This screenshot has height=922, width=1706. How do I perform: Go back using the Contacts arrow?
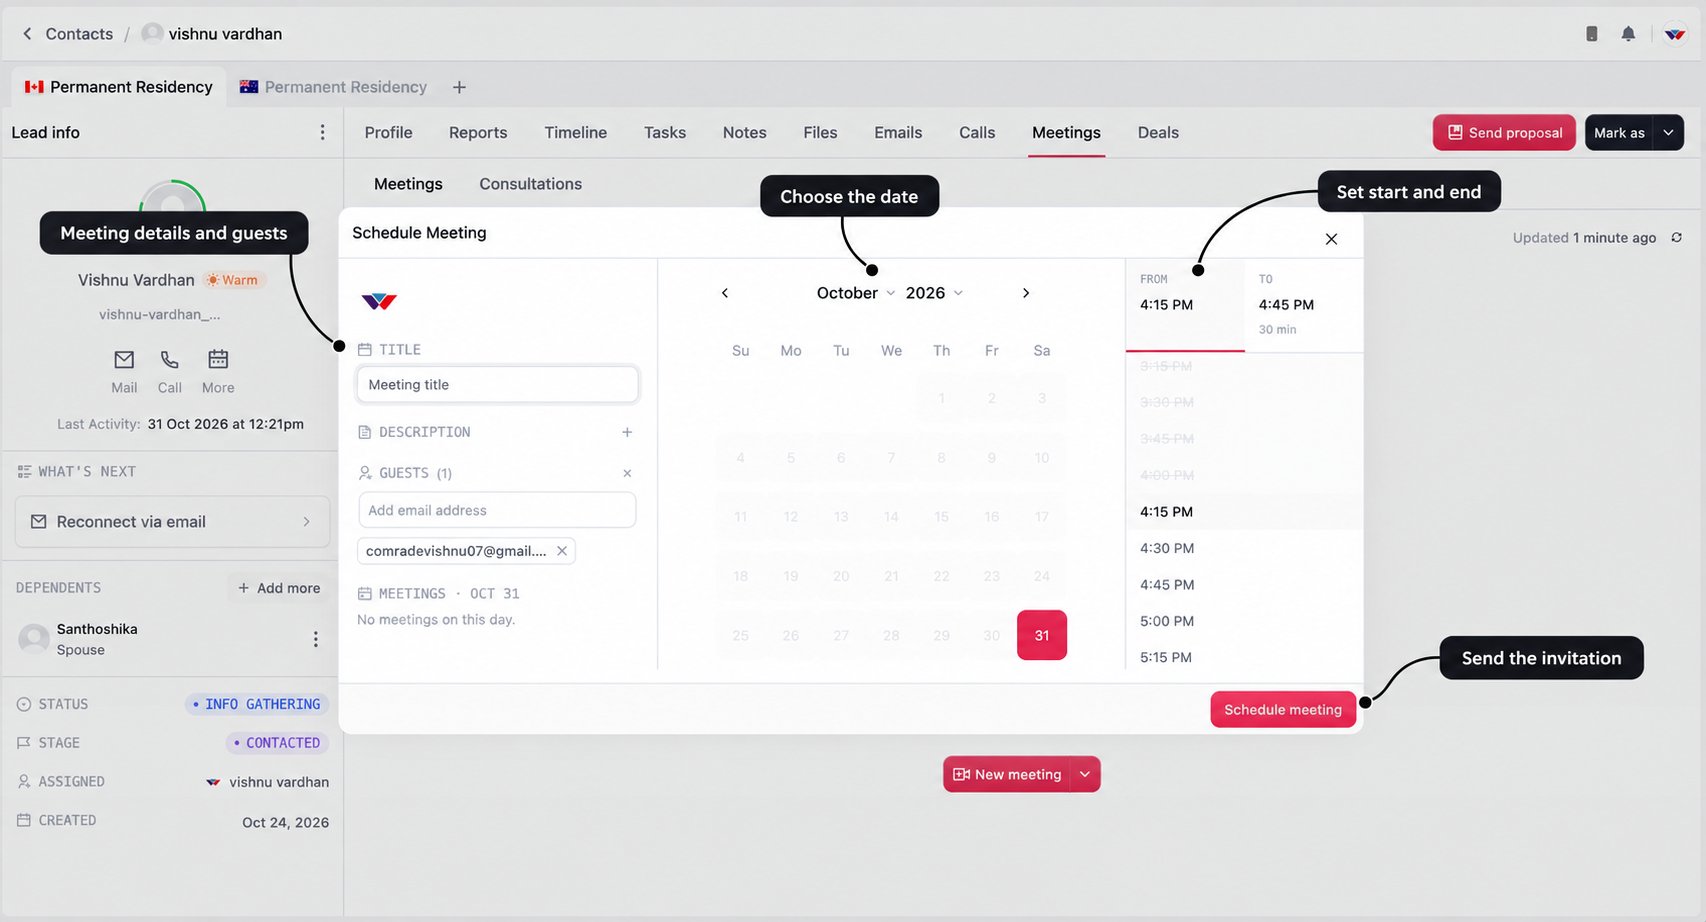point(27,34)
